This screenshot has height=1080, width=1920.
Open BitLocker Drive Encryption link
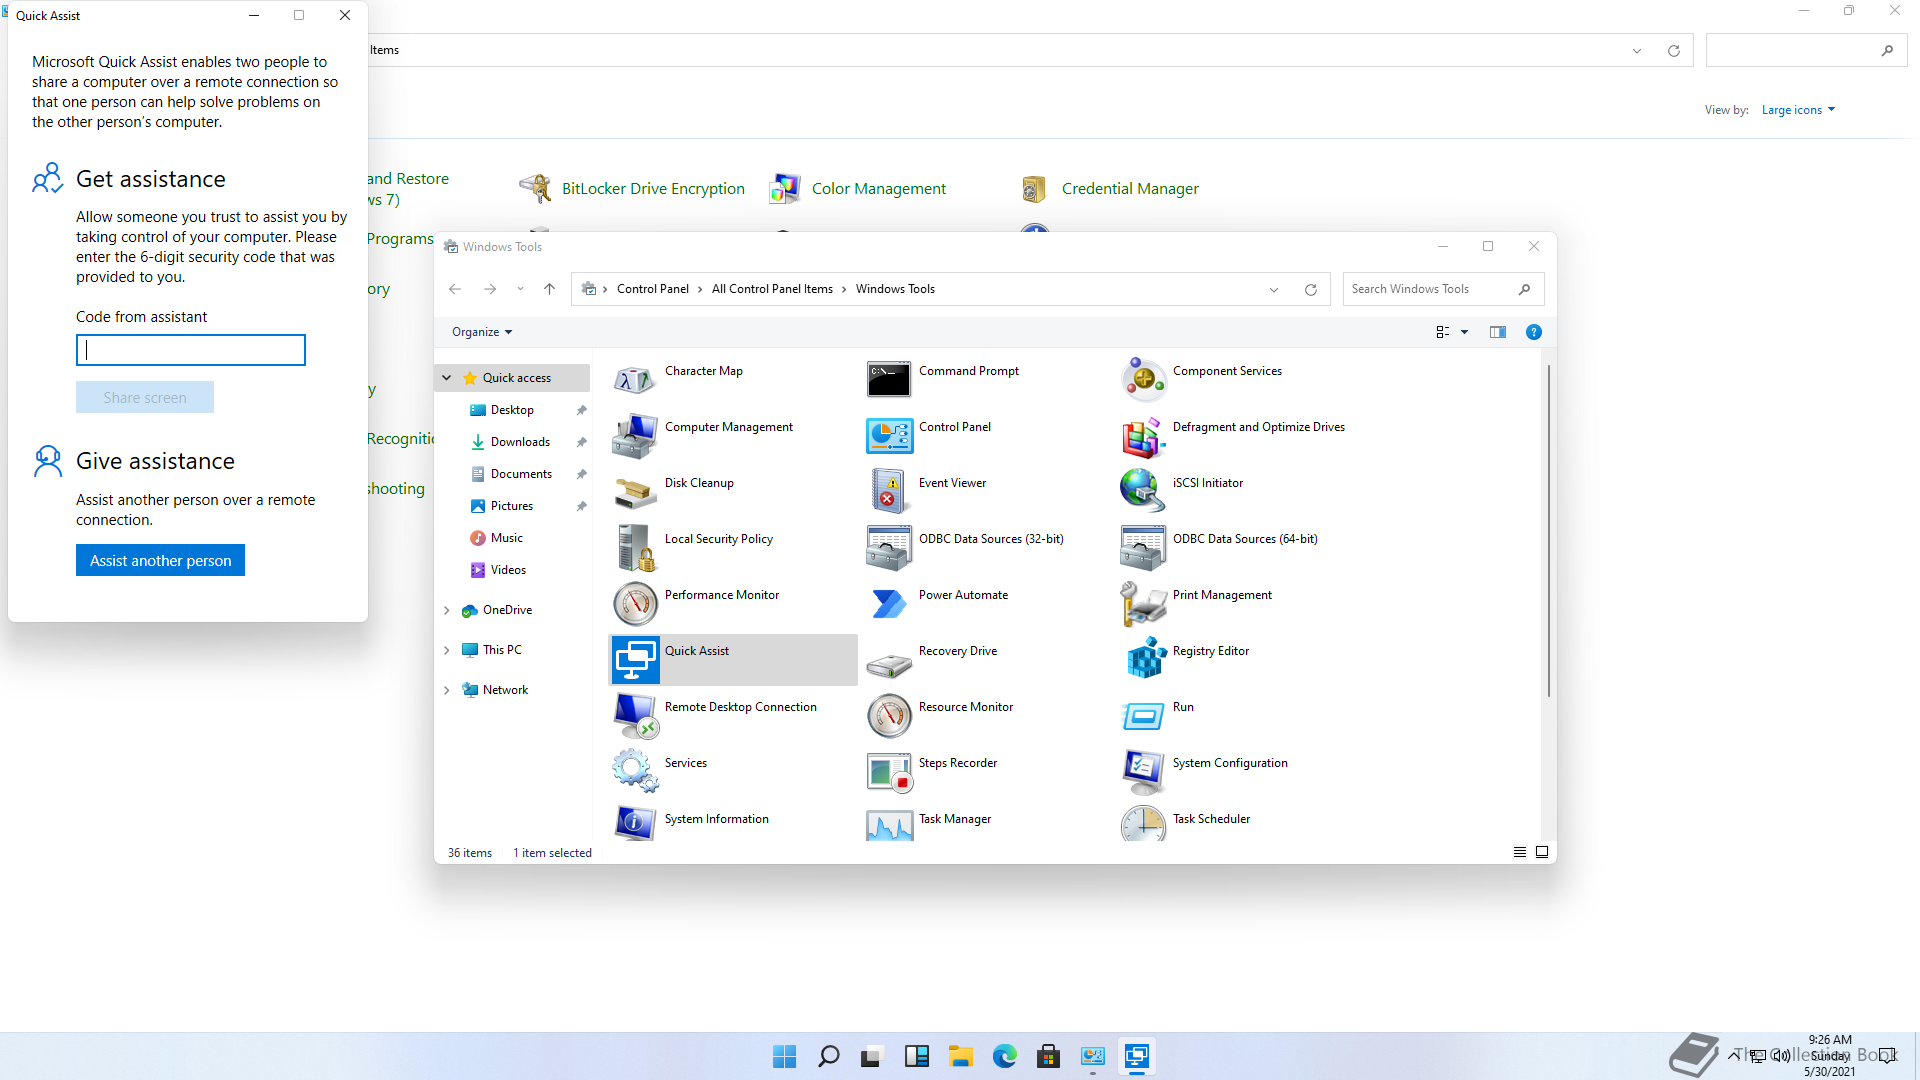click(x=653, y=188)
